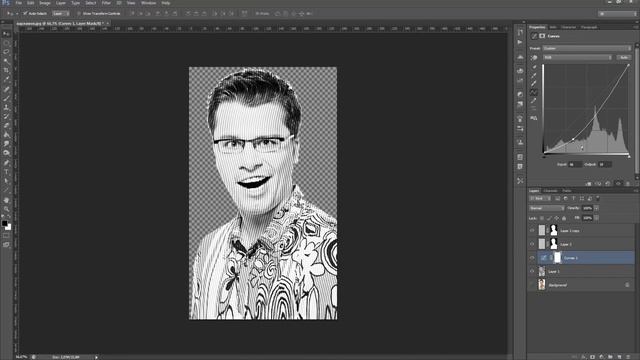Add layer style fx icon

click(x=583, y=357)
